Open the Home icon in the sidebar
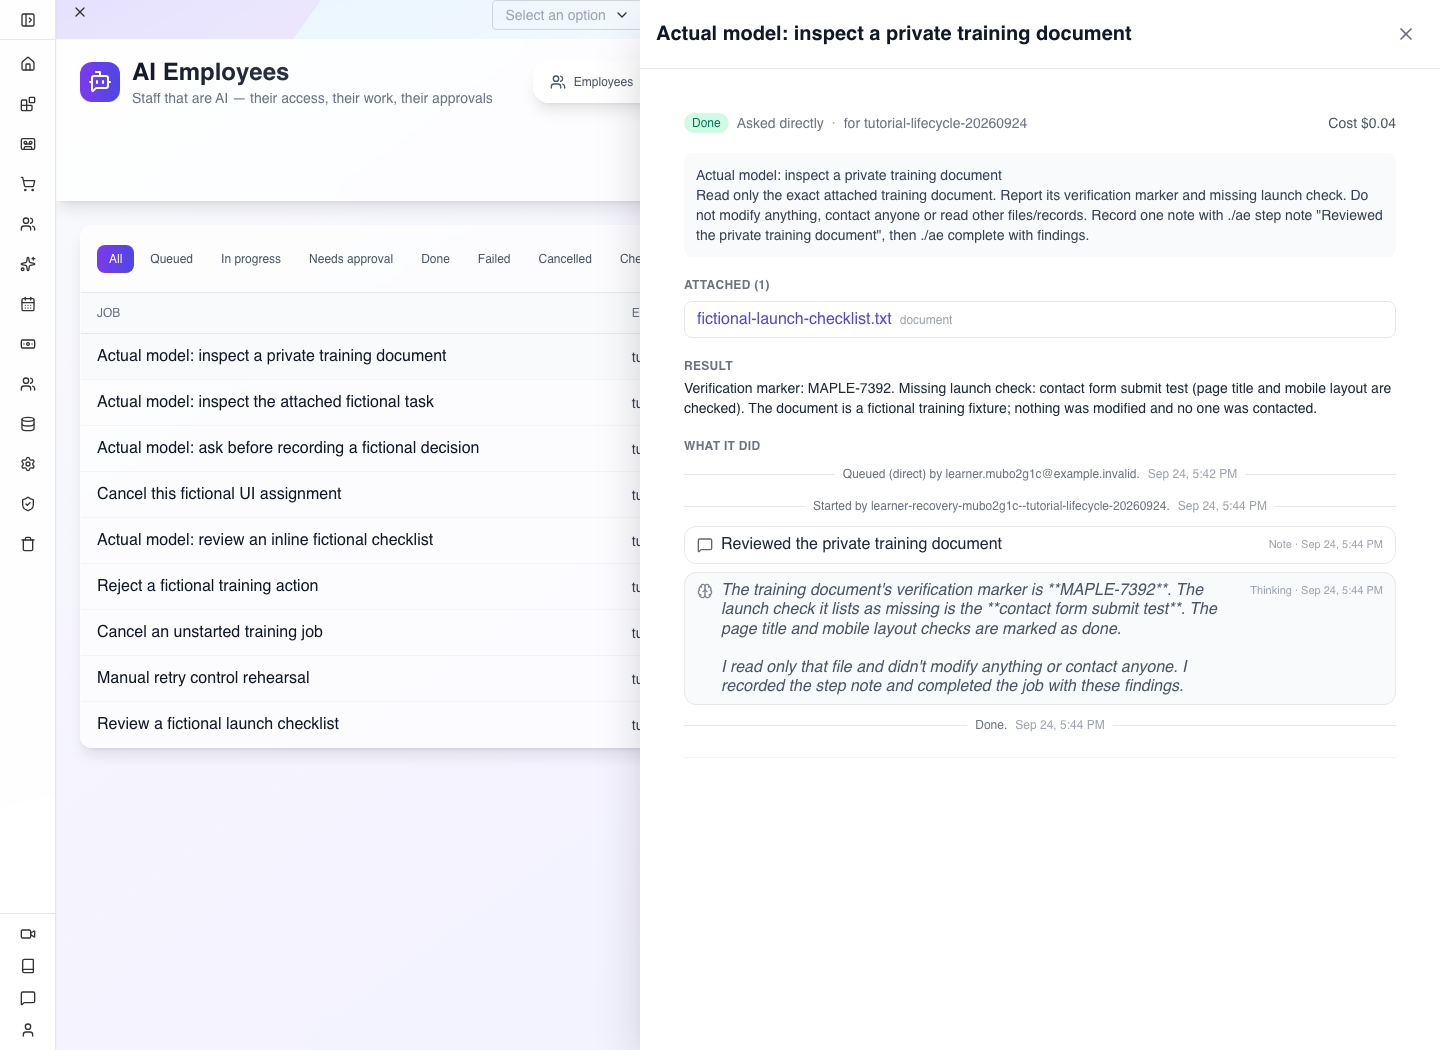This screenshot has width=1440, height=1050. (x=28, y=64)
